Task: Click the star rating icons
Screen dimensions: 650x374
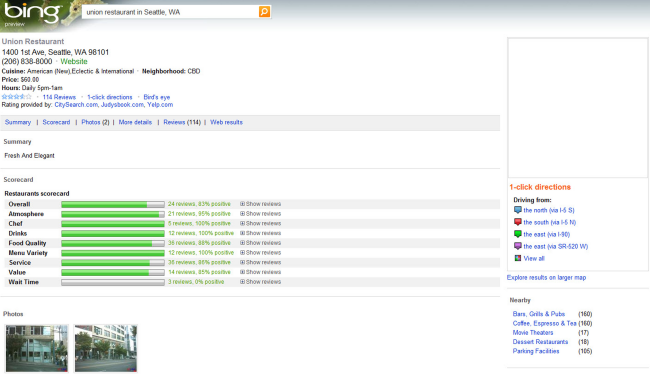Action: 17,97
